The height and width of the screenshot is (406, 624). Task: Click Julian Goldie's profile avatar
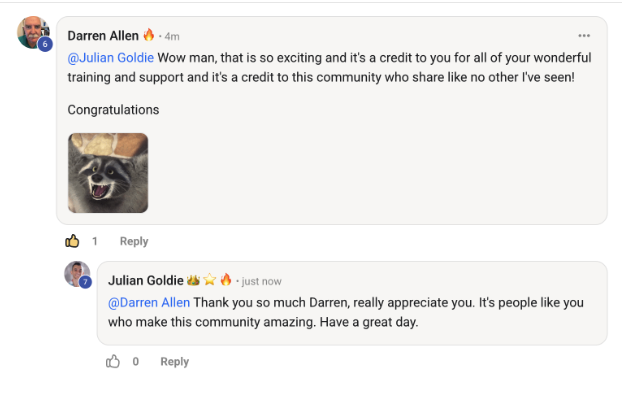[77, 273]
